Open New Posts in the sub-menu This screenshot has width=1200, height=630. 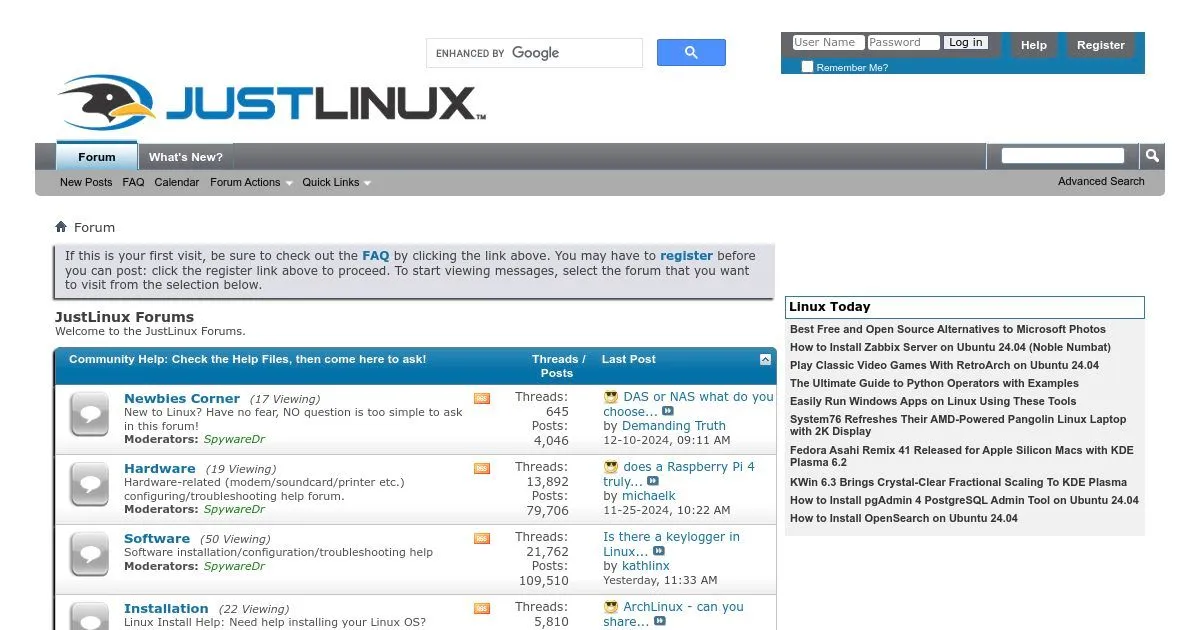[x=86, y=182]
